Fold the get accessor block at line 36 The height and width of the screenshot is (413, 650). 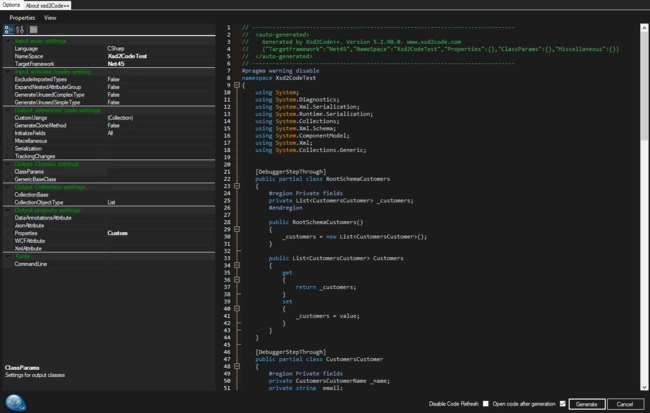(x=237, y=280)
